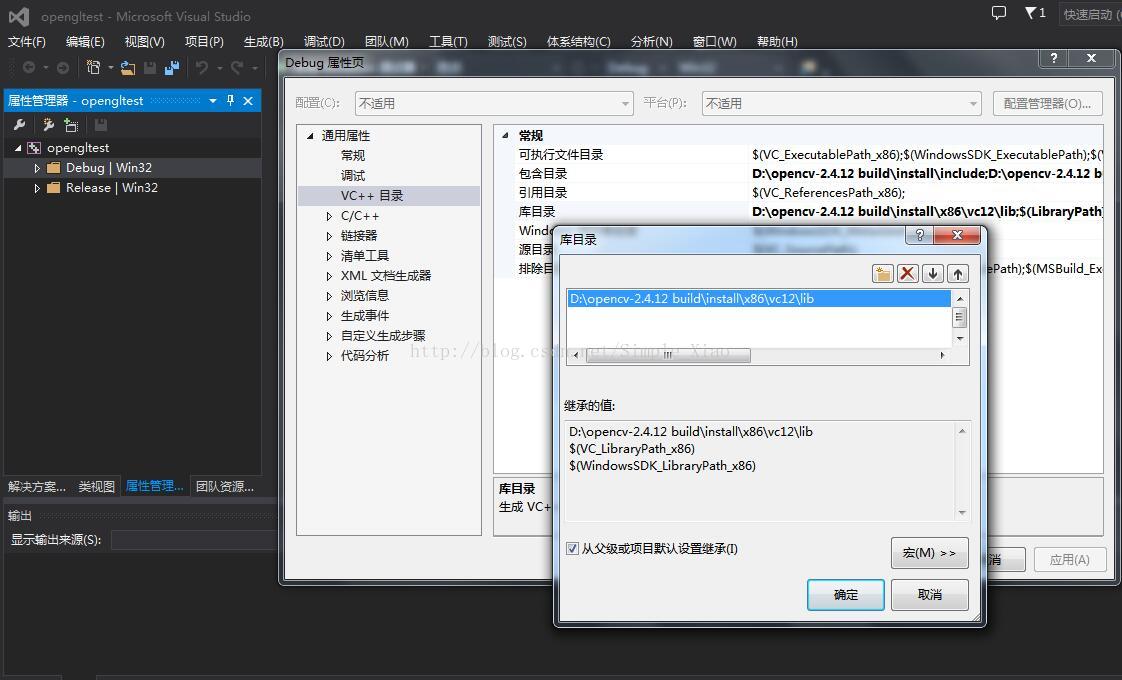Click the redo icon in main toolbar
This screenshot has height=680, width=1122.
pyautogui.click(x=237, y=67)
